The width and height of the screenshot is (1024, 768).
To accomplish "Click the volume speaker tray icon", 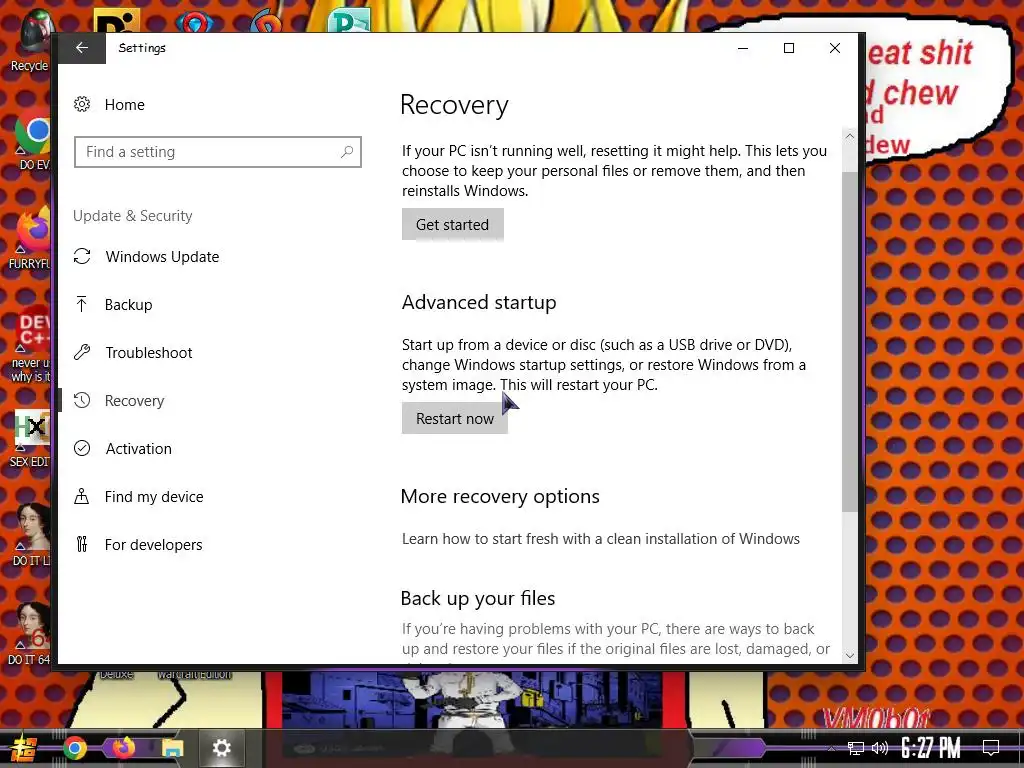I will [x=880, y=748].
